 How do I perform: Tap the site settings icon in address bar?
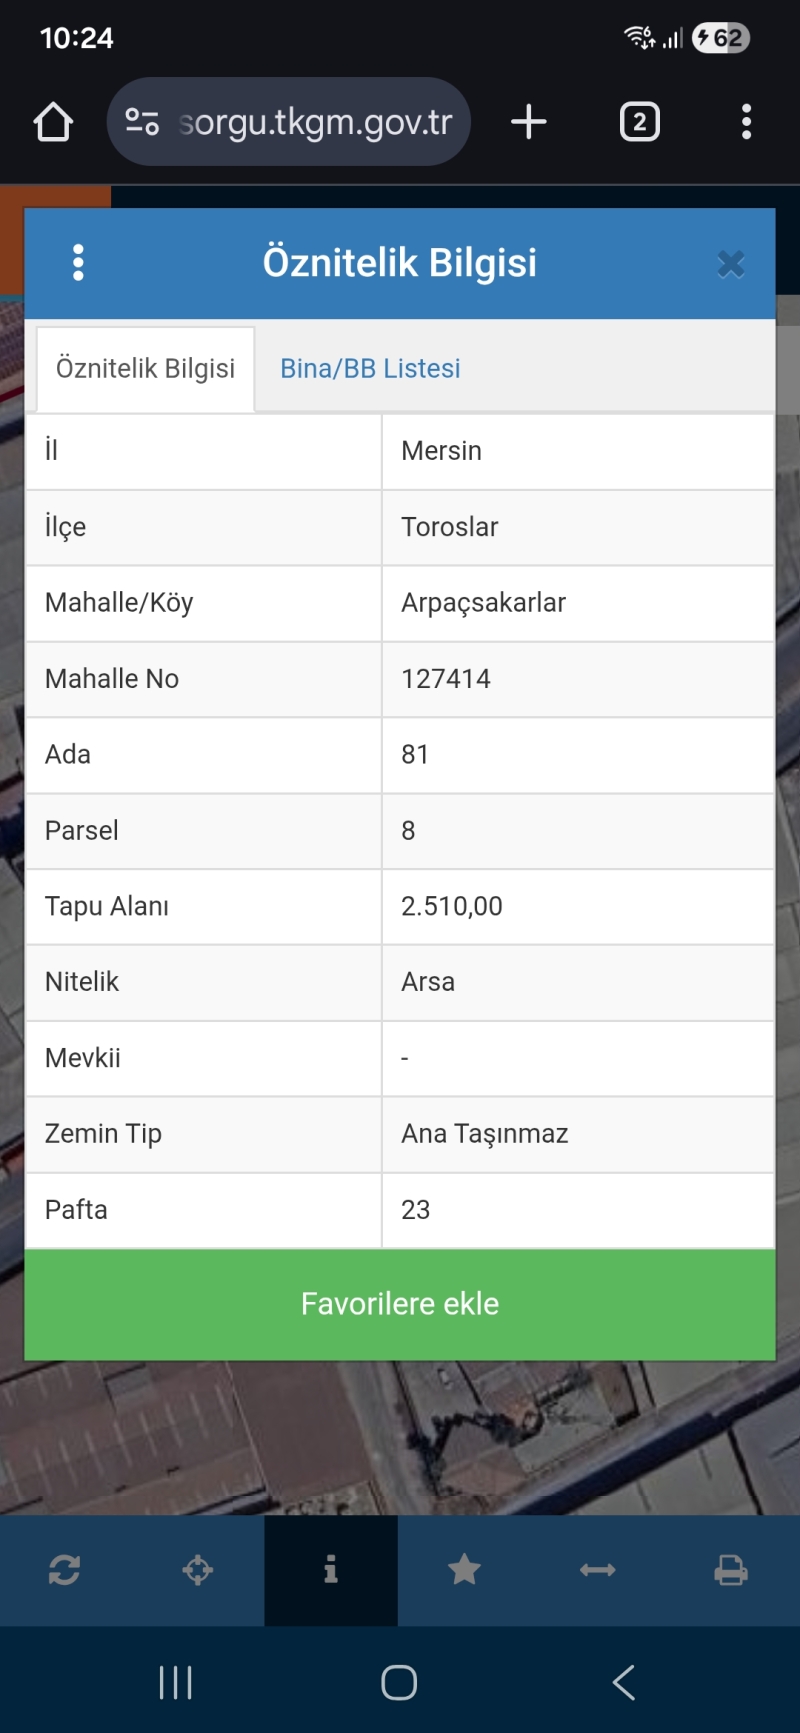(142, 122)
